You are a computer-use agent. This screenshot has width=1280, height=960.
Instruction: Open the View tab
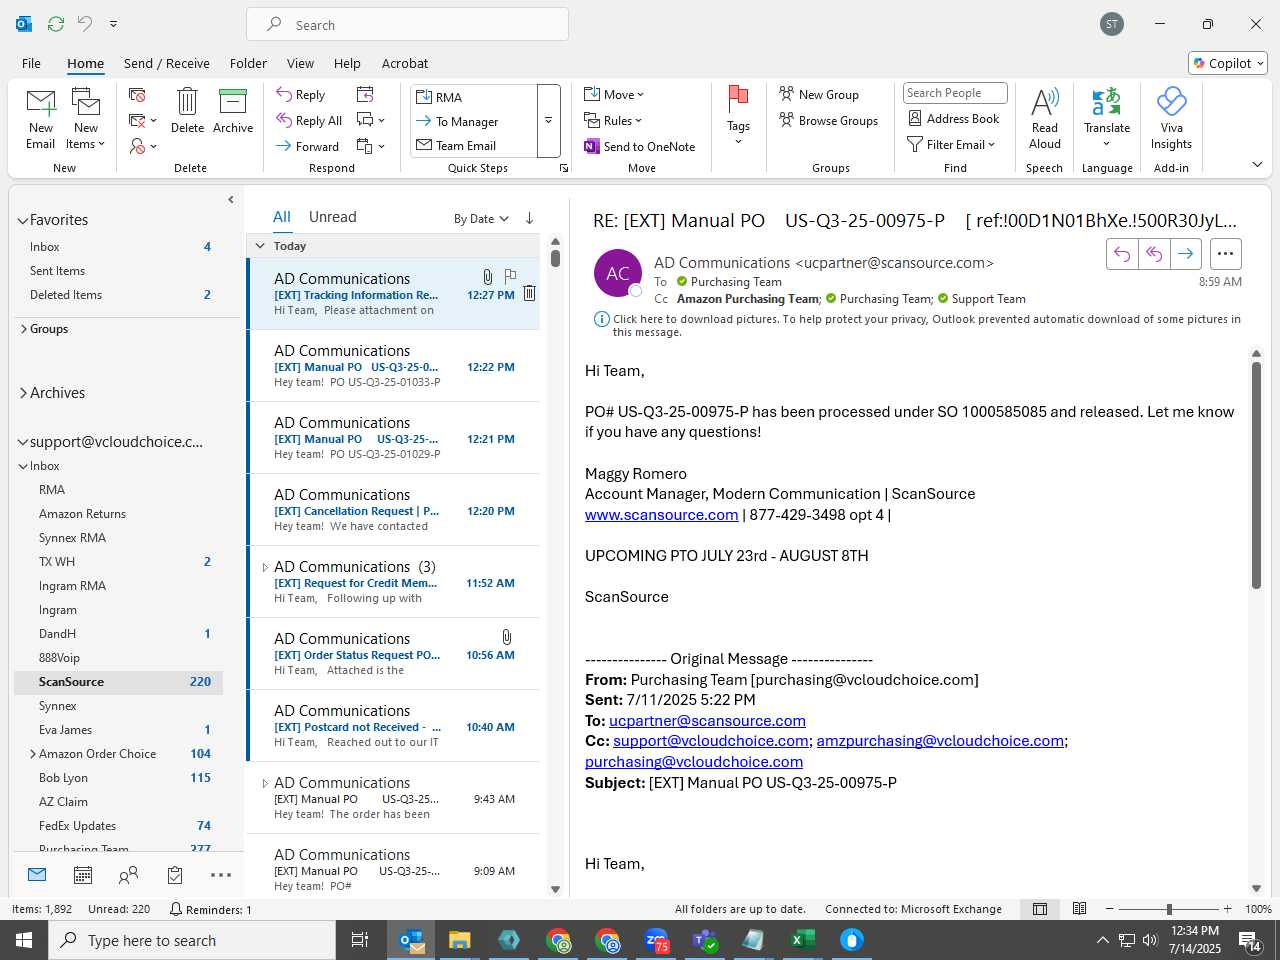point(300,63)
